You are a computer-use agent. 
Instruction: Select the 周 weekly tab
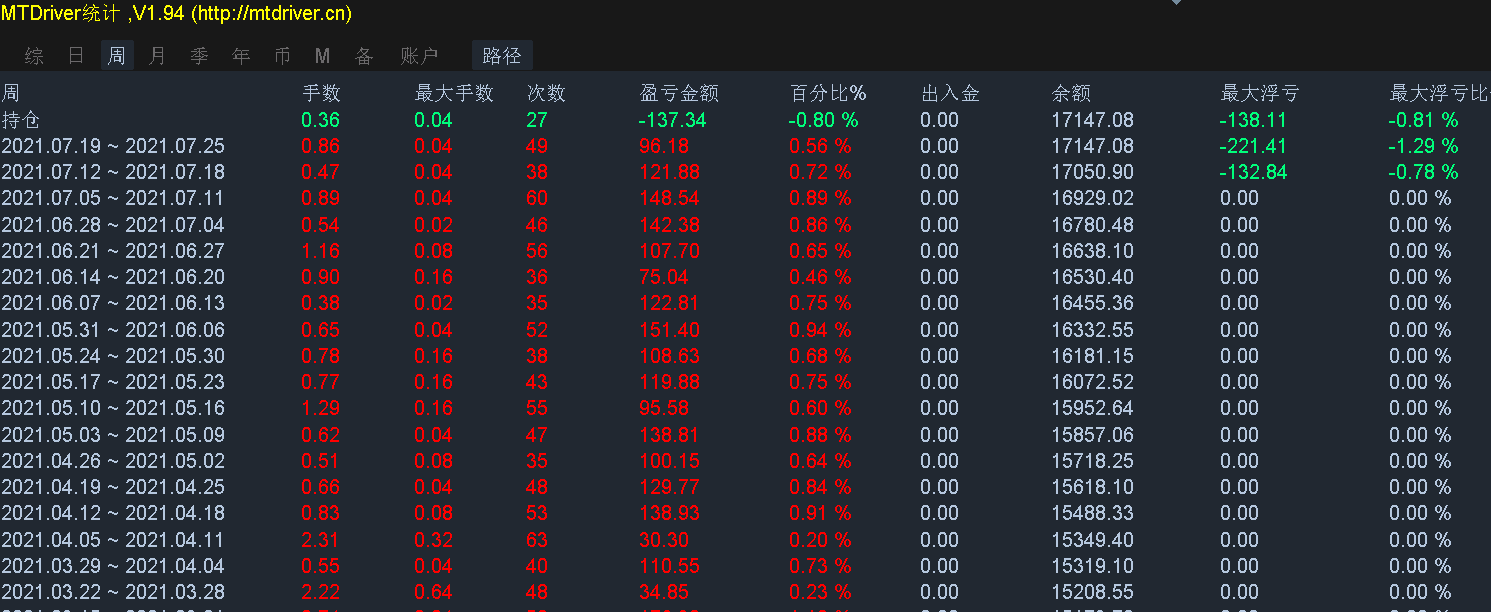click(117, 56)
